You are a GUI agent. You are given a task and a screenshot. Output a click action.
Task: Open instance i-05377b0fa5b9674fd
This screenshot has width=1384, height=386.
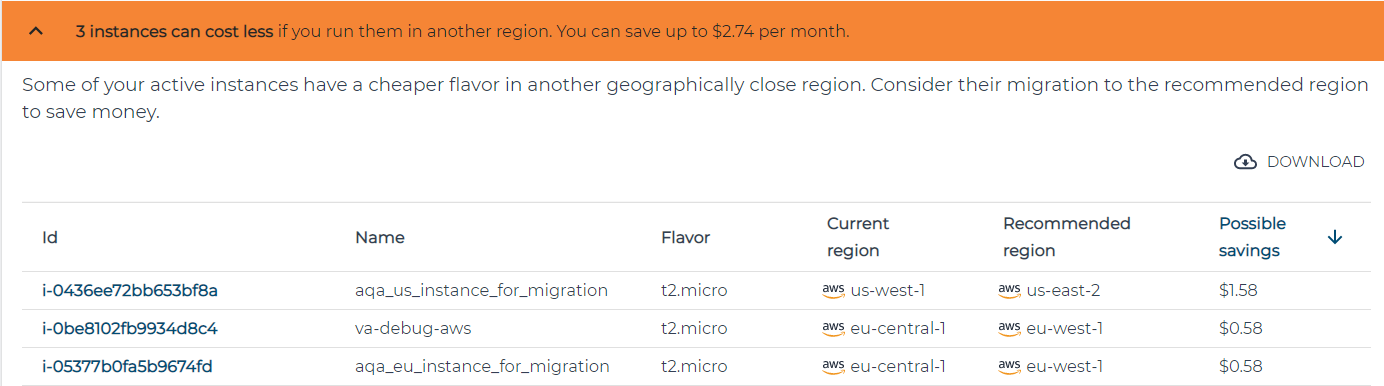pos(127,366)
